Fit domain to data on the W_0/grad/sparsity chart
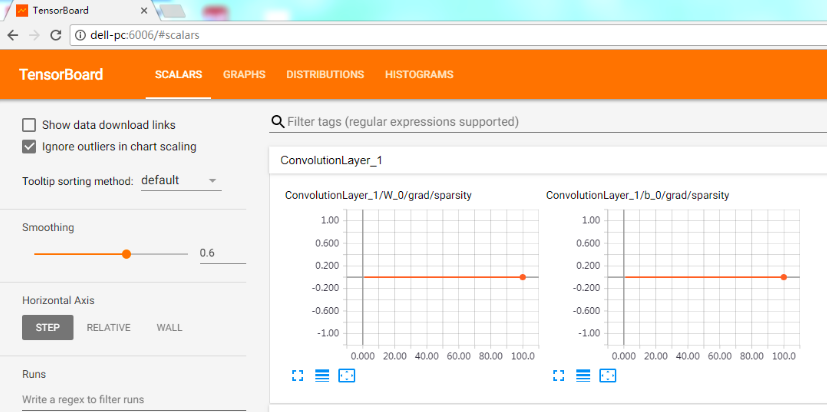 347,376
